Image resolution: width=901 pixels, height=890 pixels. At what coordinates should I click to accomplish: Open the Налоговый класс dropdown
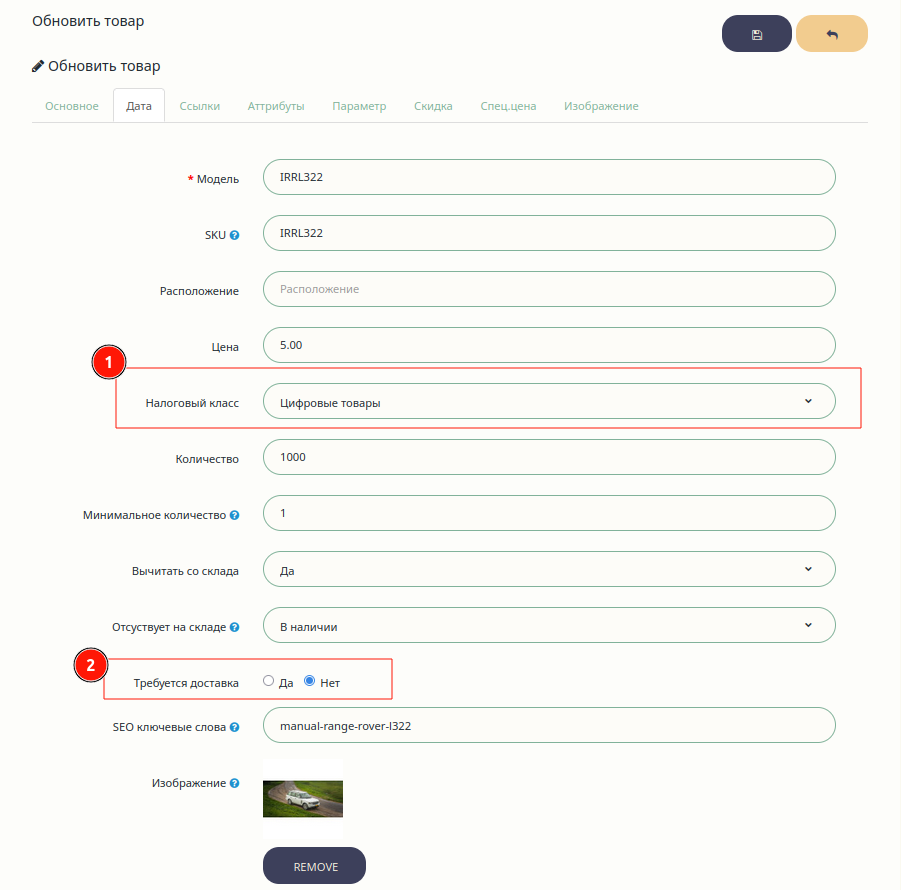click(548, 401)
